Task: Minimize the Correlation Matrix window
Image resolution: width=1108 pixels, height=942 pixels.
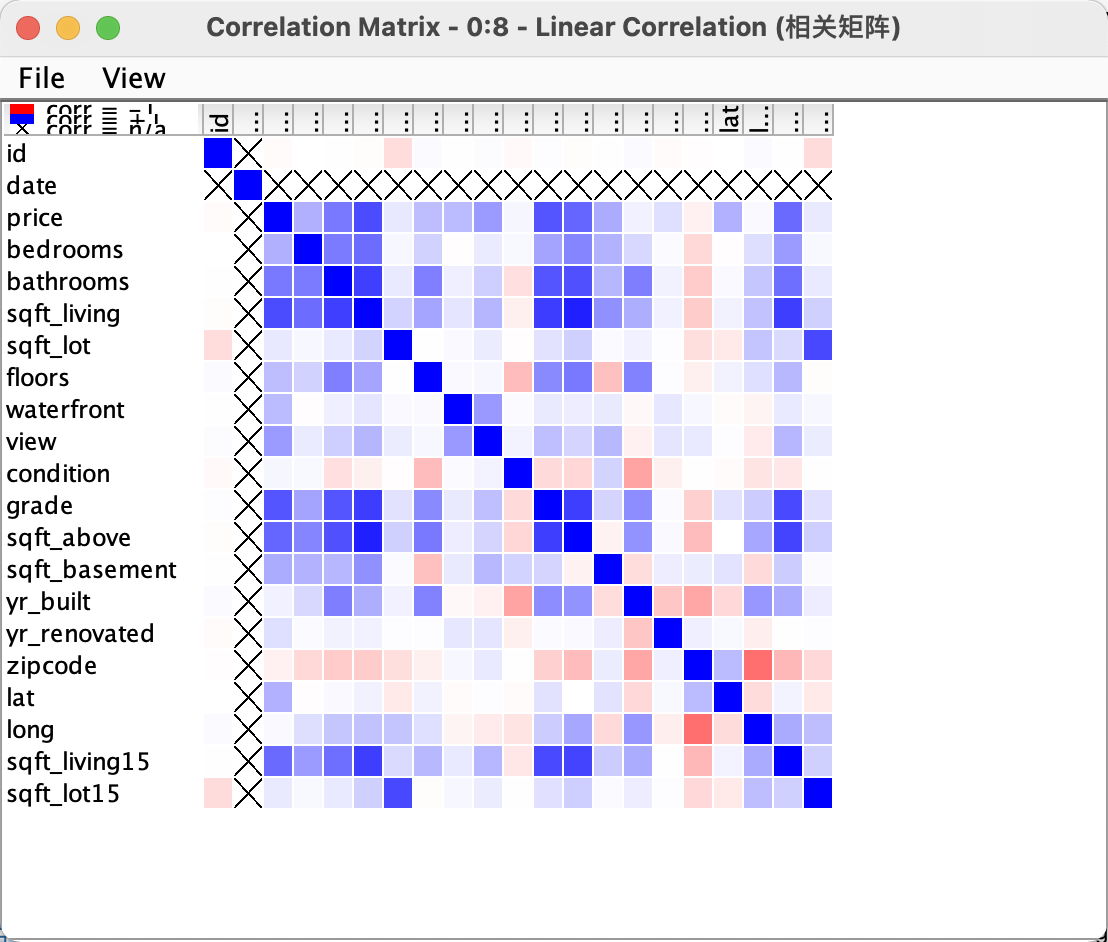Action: (x=68, y=28)
